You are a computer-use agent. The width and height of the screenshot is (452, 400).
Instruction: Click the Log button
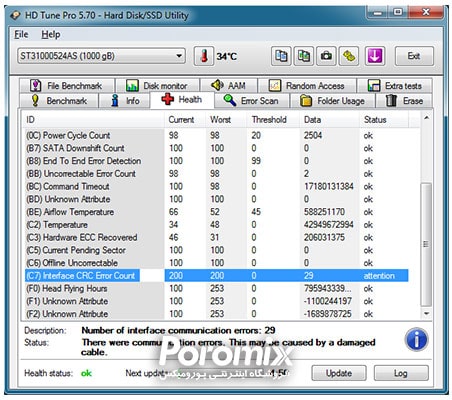tap(401, 373)
